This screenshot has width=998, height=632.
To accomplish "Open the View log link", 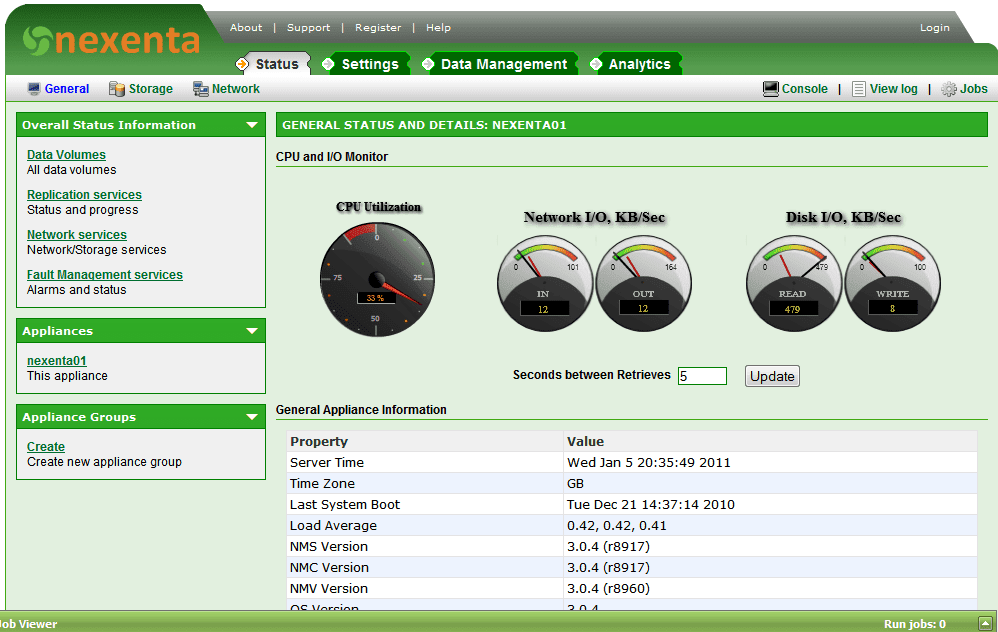I will point(894,89).
